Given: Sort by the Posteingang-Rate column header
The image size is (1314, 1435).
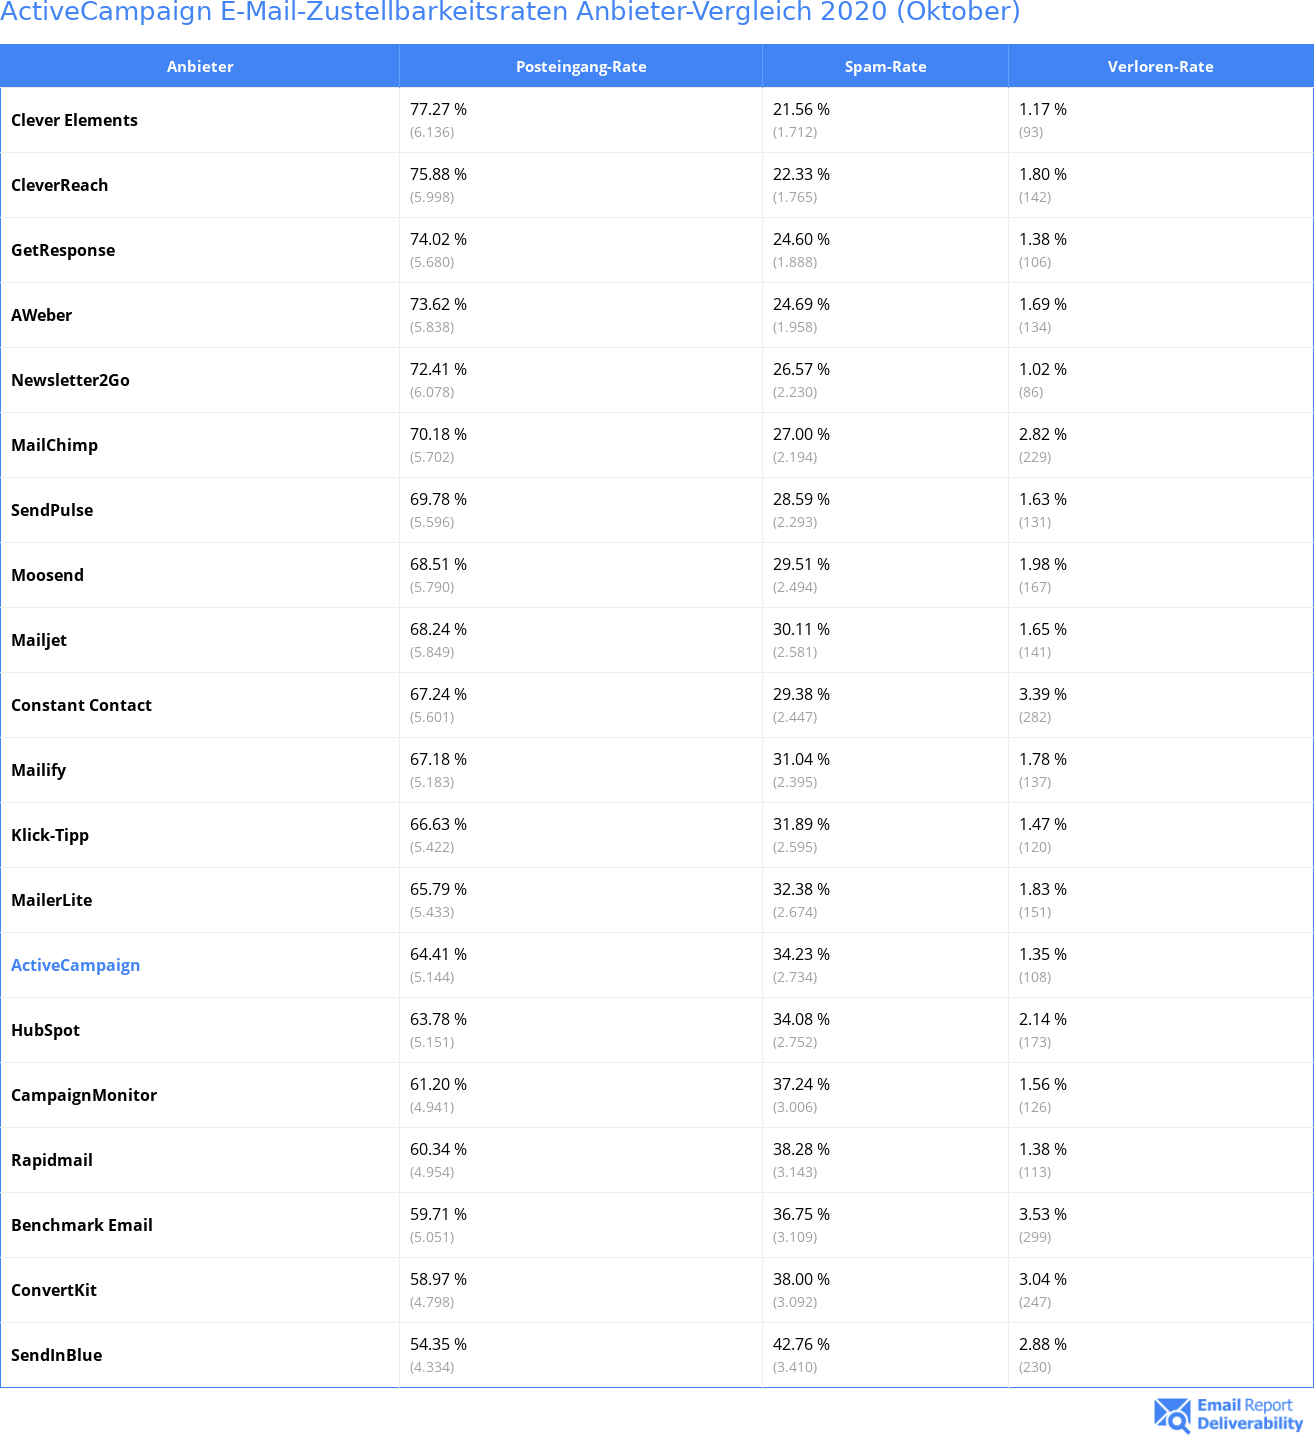Looking at the screenshot, I should [581, 67].
